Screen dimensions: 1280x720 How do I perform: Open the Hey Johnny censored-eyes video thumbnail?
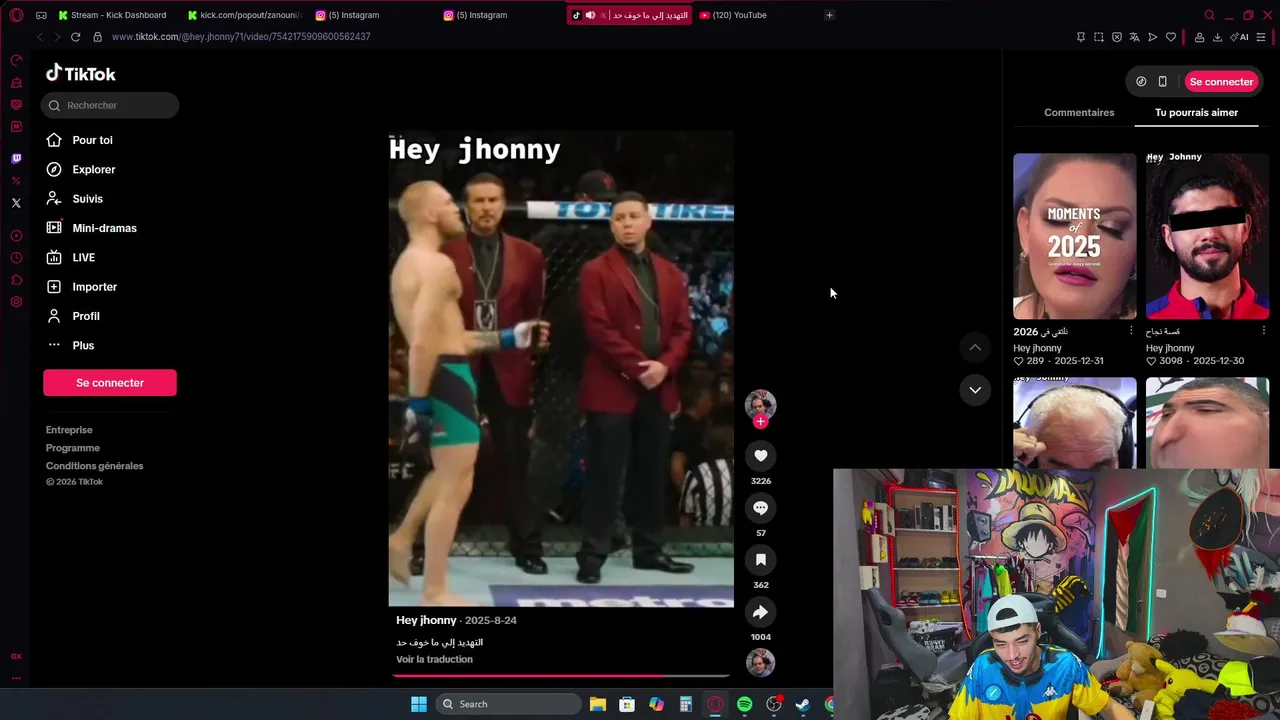[x=1207, y=236]
